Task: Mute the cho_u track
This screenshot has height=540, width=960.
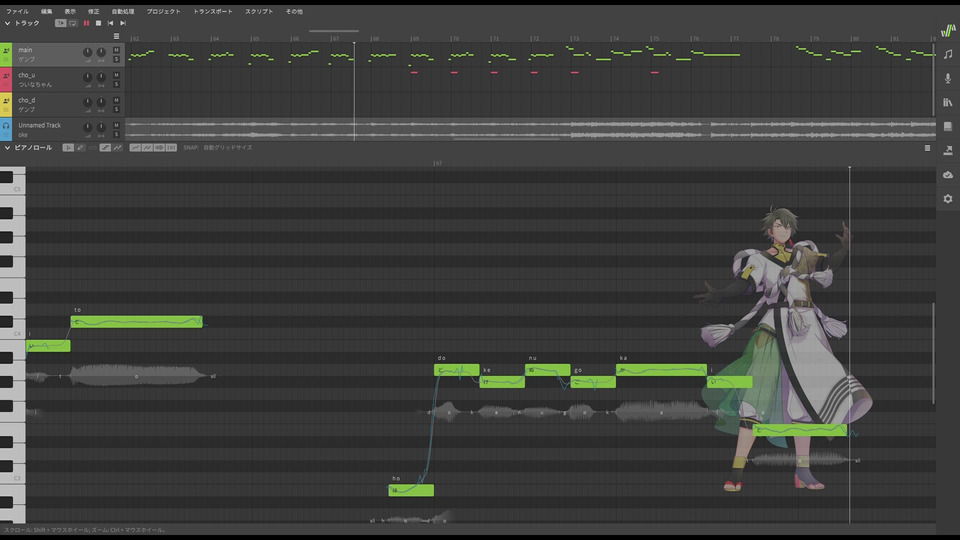Action: pos(116,75)
